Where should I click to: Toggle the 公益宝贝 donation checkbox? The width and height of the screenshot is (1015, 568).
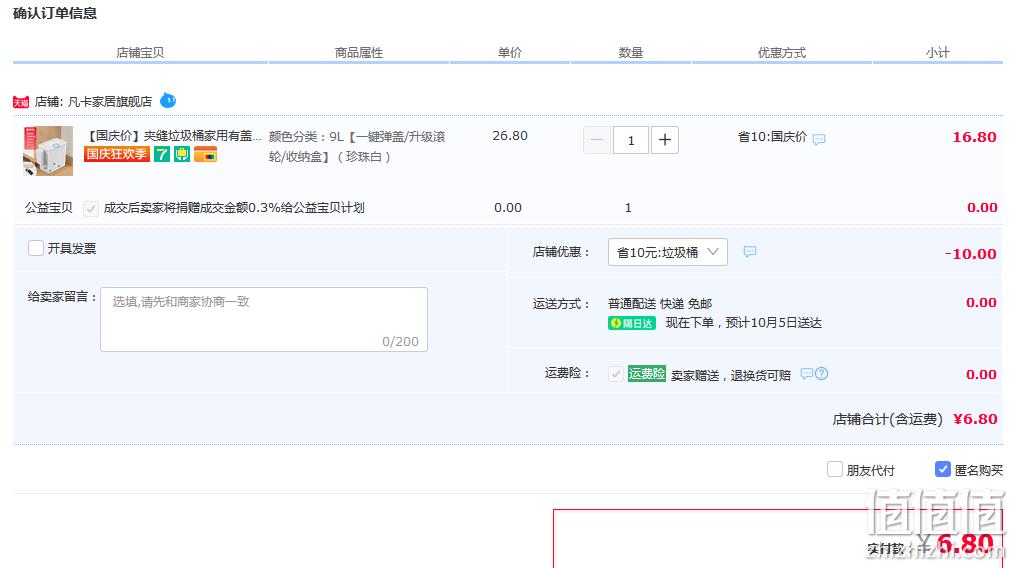tap(91, 209)
